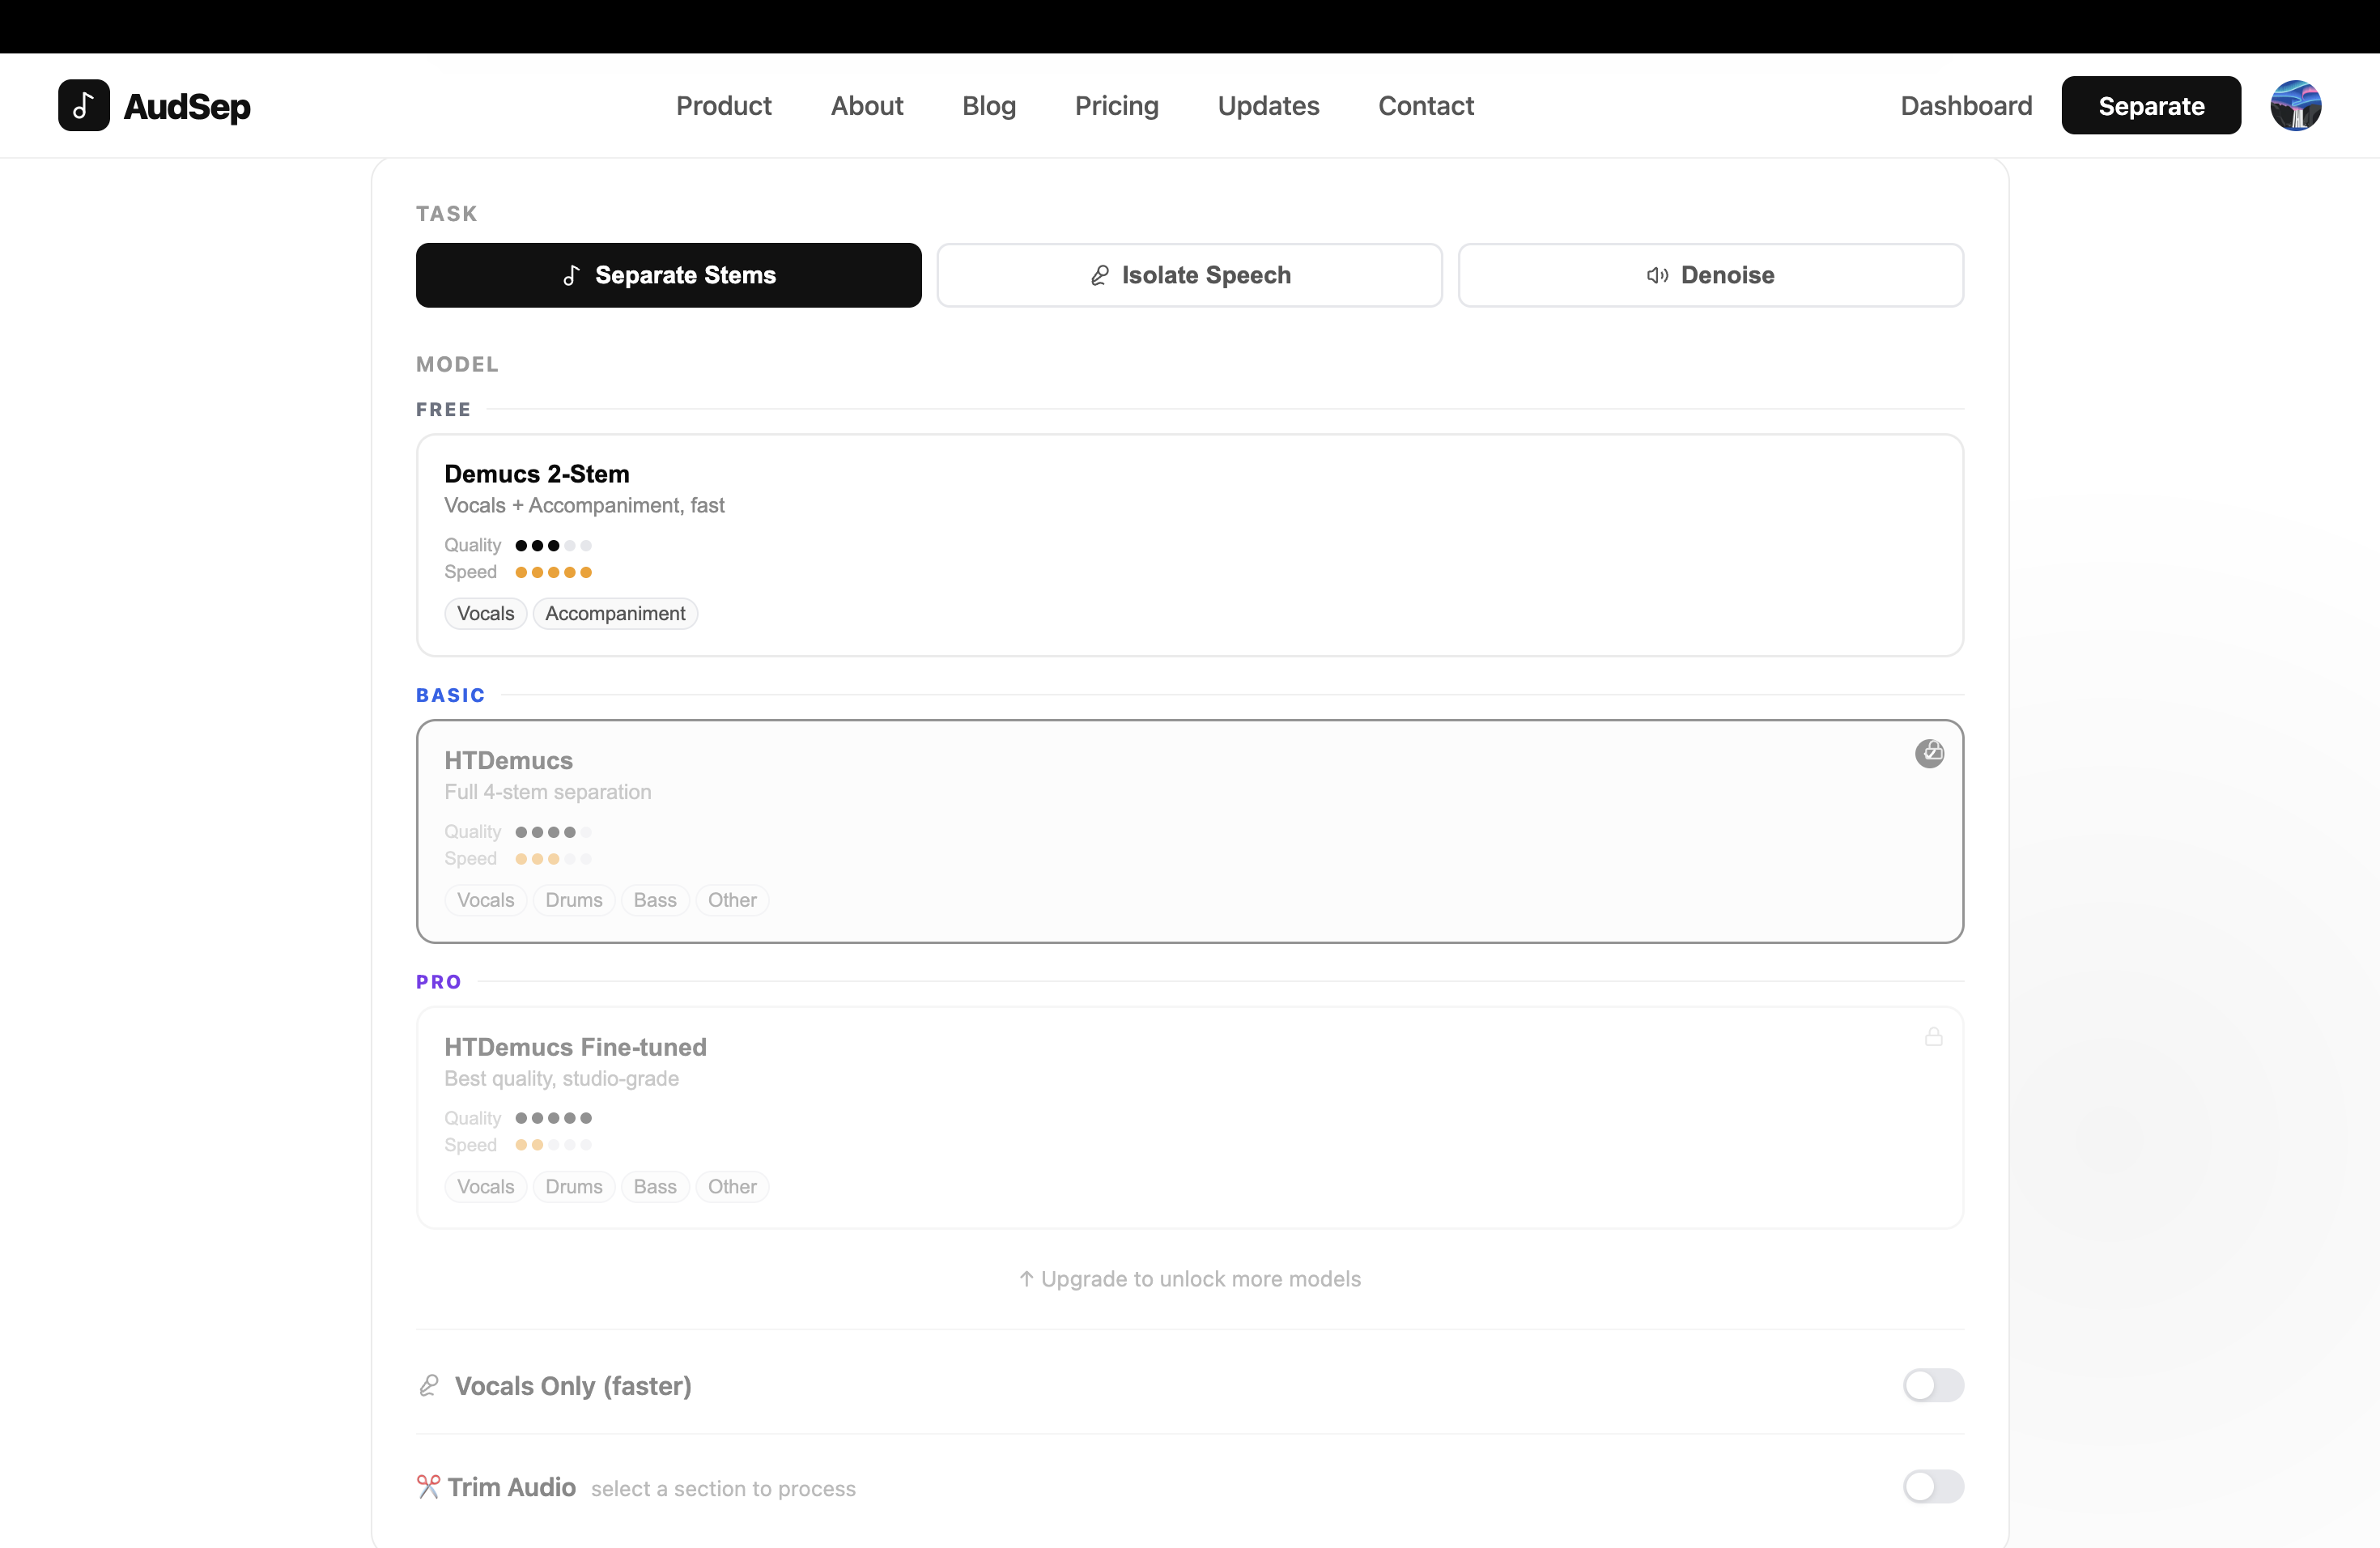Screen dimensions: 2380x1548
Task: Click the badge icon on the HTDemucs card
Action: pyautogui.click(x=1929, y=753)
